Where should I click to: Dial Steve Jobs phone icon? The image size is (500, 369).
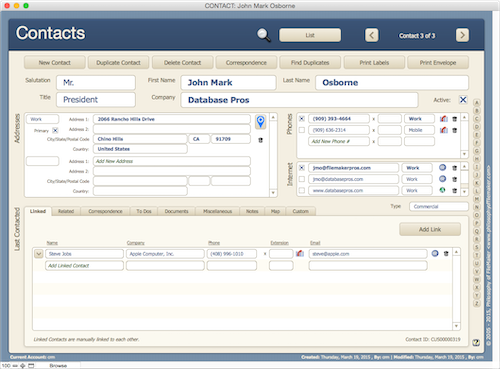[300, 254]
